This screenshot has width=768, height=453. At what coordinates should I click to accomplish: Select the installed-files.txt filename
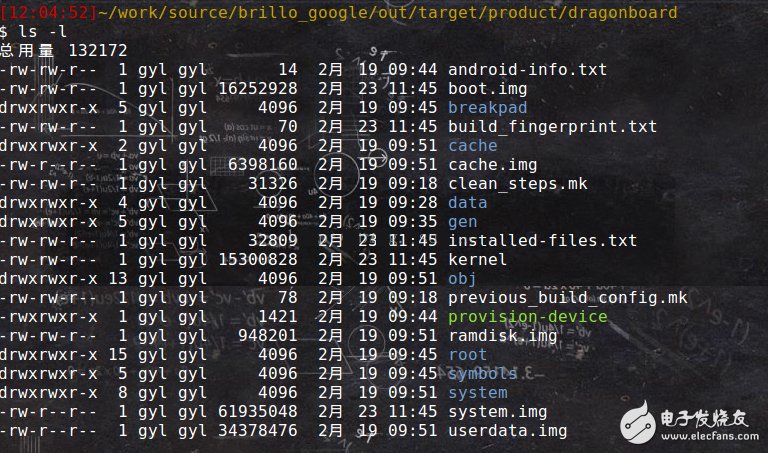coord(542,241)
